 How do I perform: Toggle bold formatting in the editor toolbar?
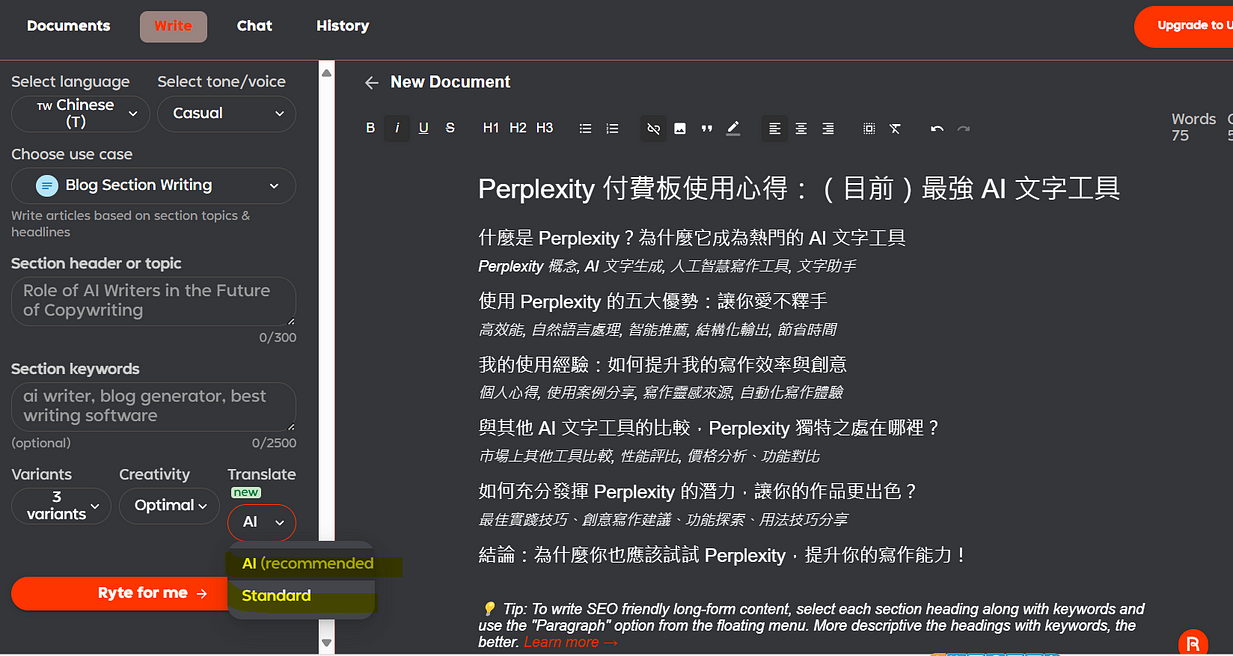coord(370,128)
